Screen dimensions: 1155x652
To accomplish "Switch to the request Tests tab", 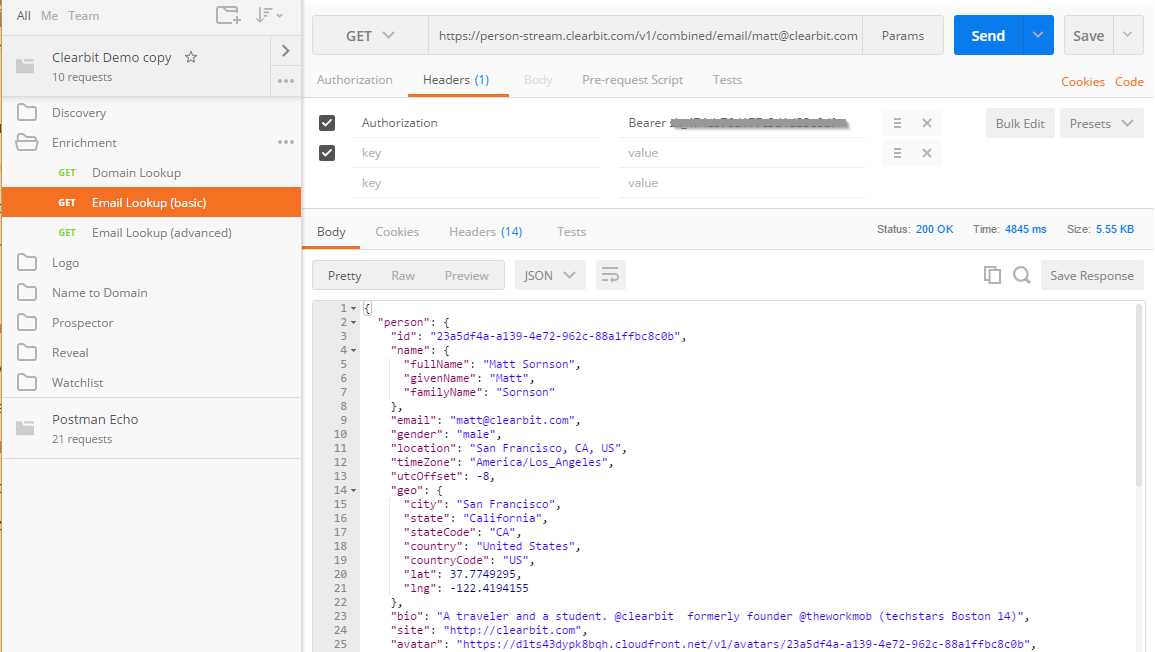I will (727, 80).
